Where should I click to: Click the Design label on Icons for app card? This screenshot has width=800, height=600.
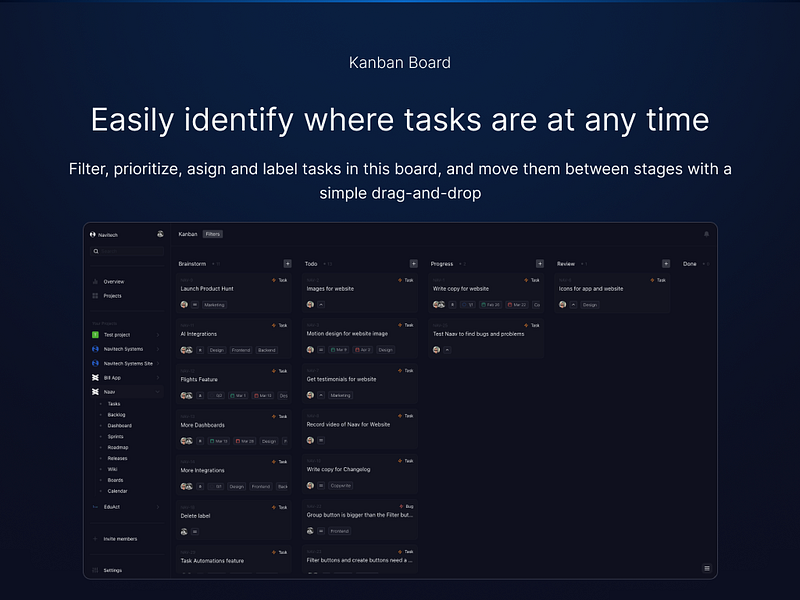click(590, 305)
